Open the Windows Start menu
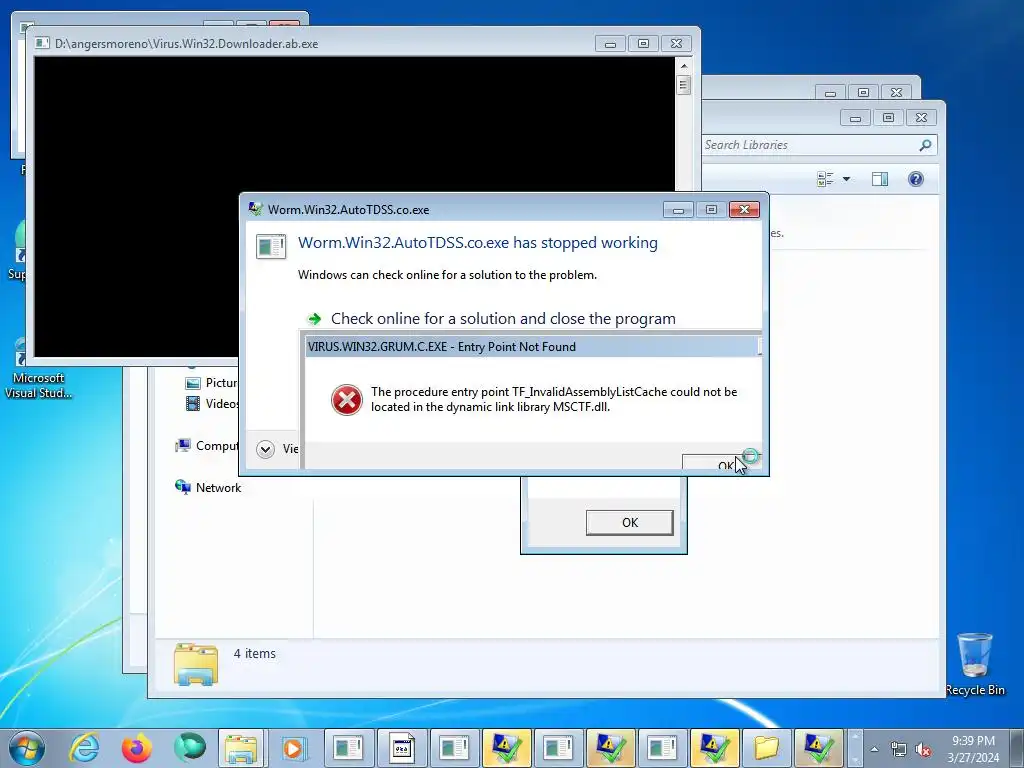Screen dimensions: 1024x768 pyautogui.click(x=27, y=748)
